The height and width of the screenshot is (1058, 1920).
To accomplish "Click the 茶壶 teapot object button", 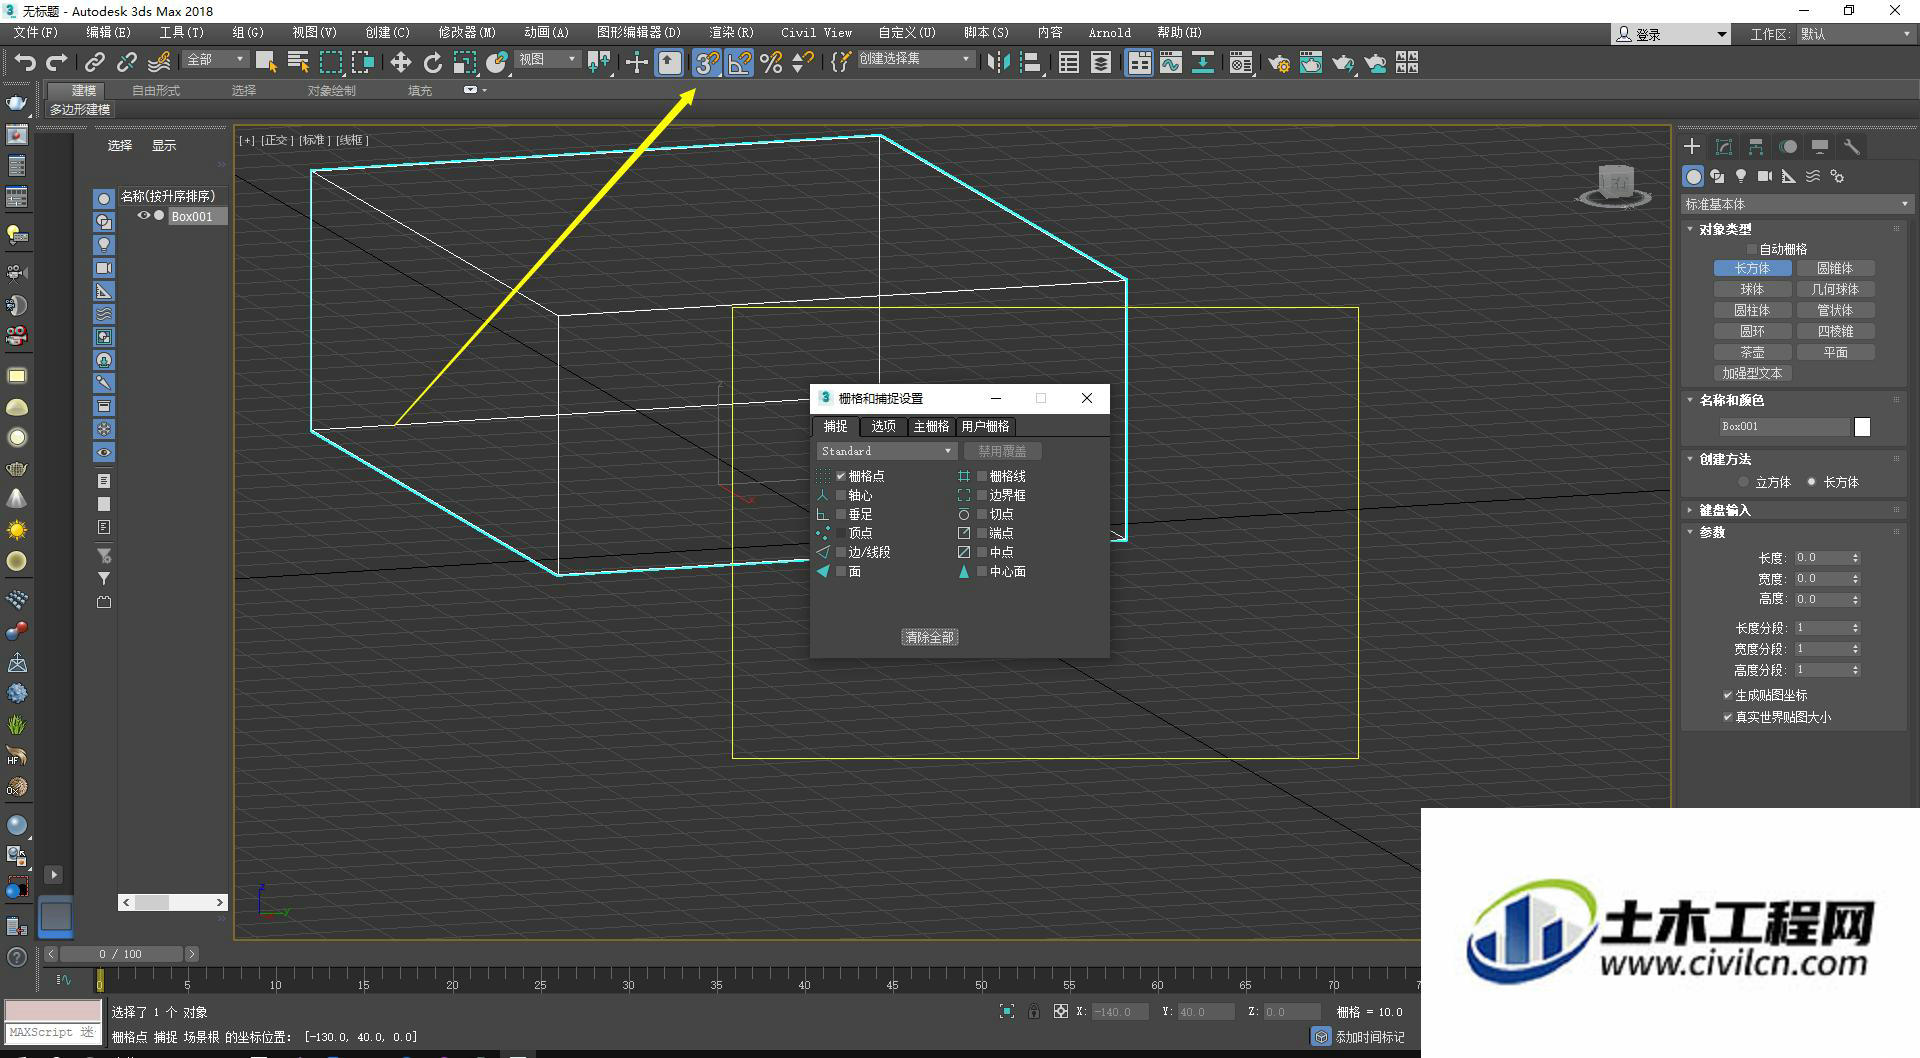I will [1752, 352].
